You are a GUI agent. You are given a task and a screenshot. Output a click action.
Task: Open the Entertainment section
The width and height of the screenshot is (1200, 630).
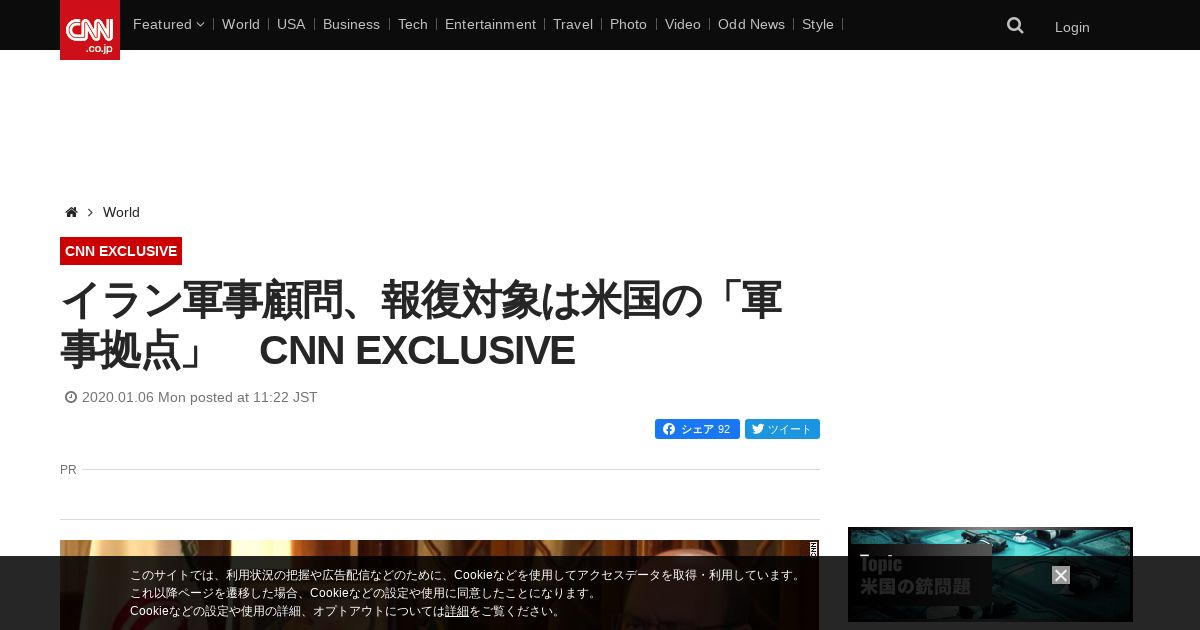[x=490, y=24]
